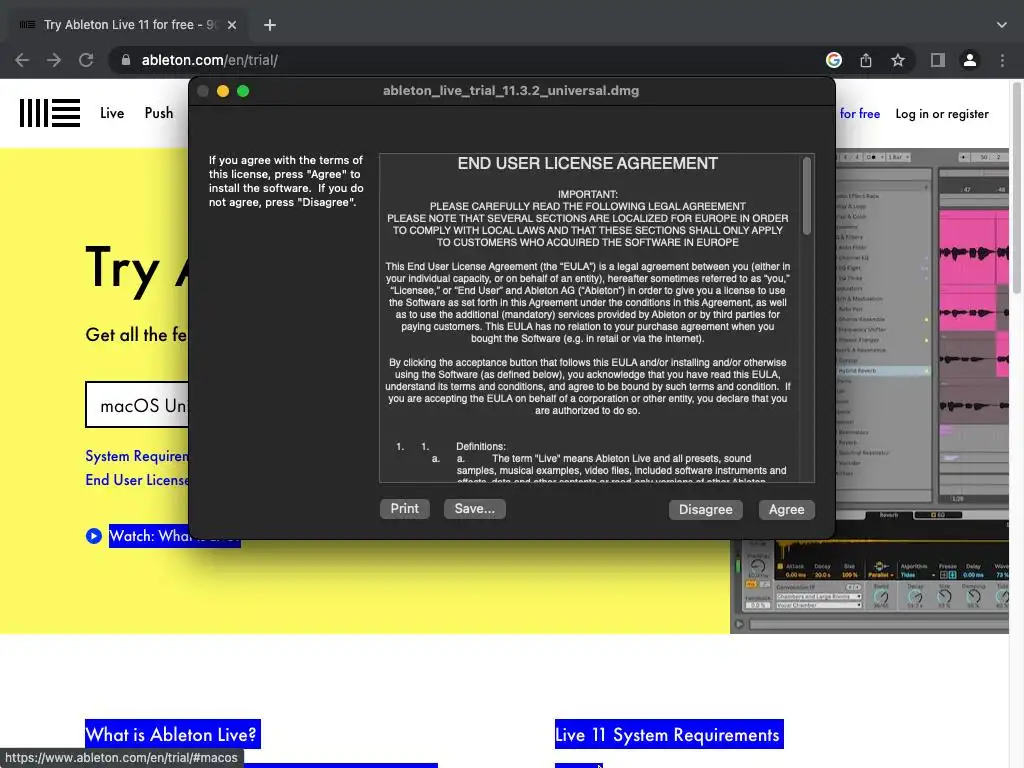Click the Ableton logo
Screen dimensions: 1024x768
point(50,113)
